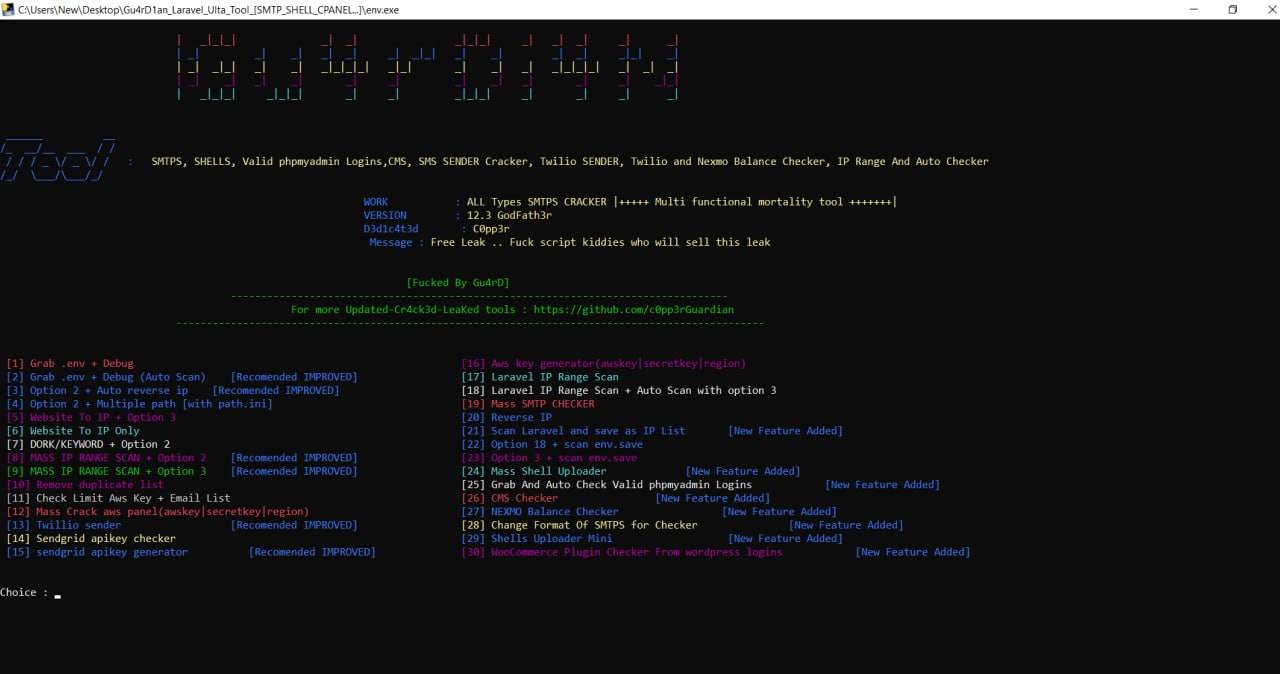The width and height of the screenshot is (1280, 674).
Task: Click option [20] Reverse IP
Action: click(x=506, y=418)
